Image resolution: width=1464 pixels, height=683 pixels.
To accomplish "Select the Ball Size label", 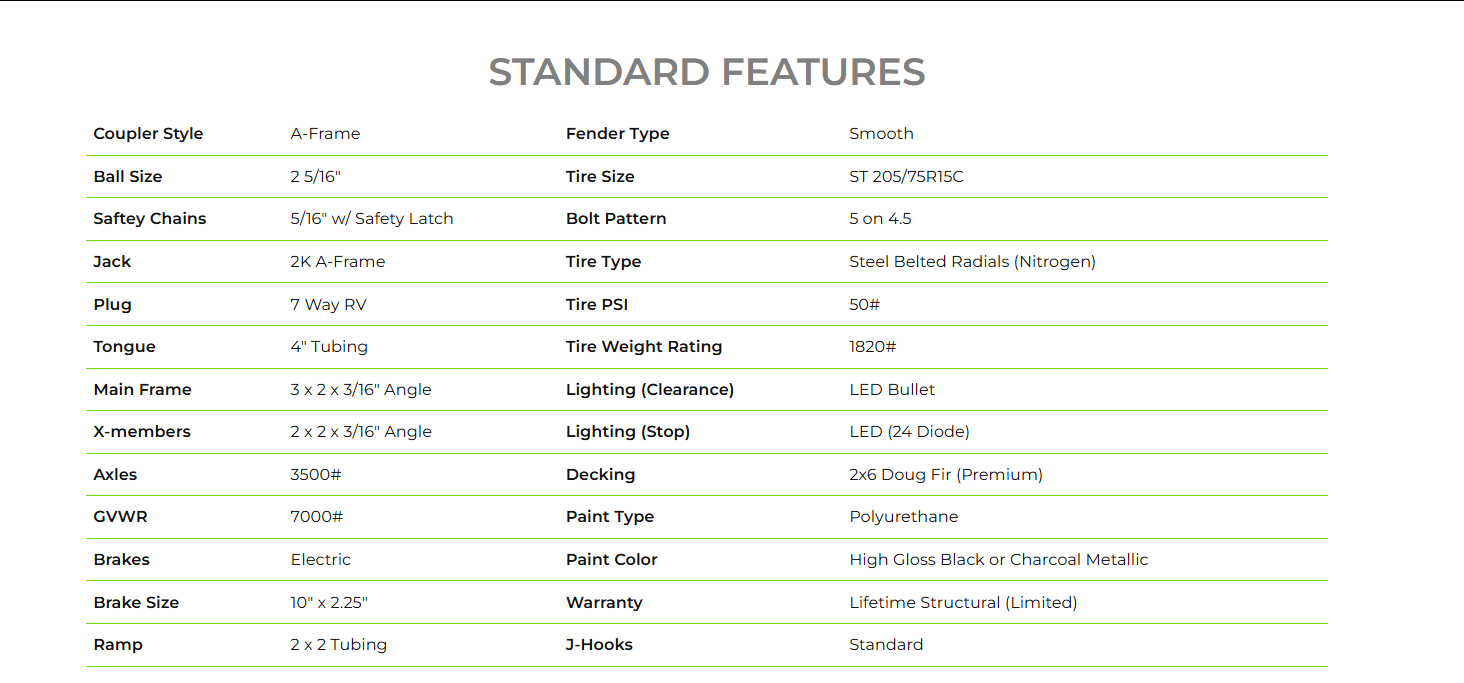I will 128,177.
